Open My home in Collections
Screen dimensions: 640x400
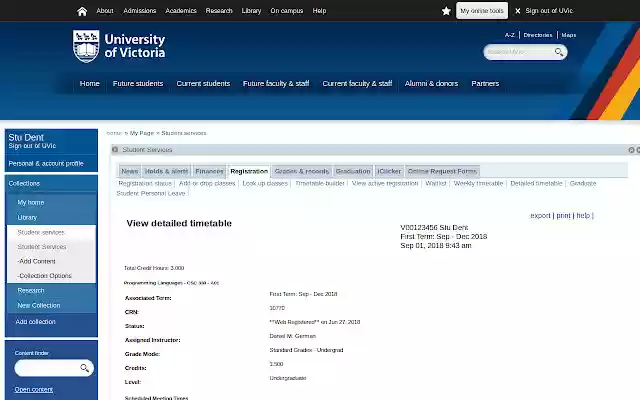click(31, 202)
